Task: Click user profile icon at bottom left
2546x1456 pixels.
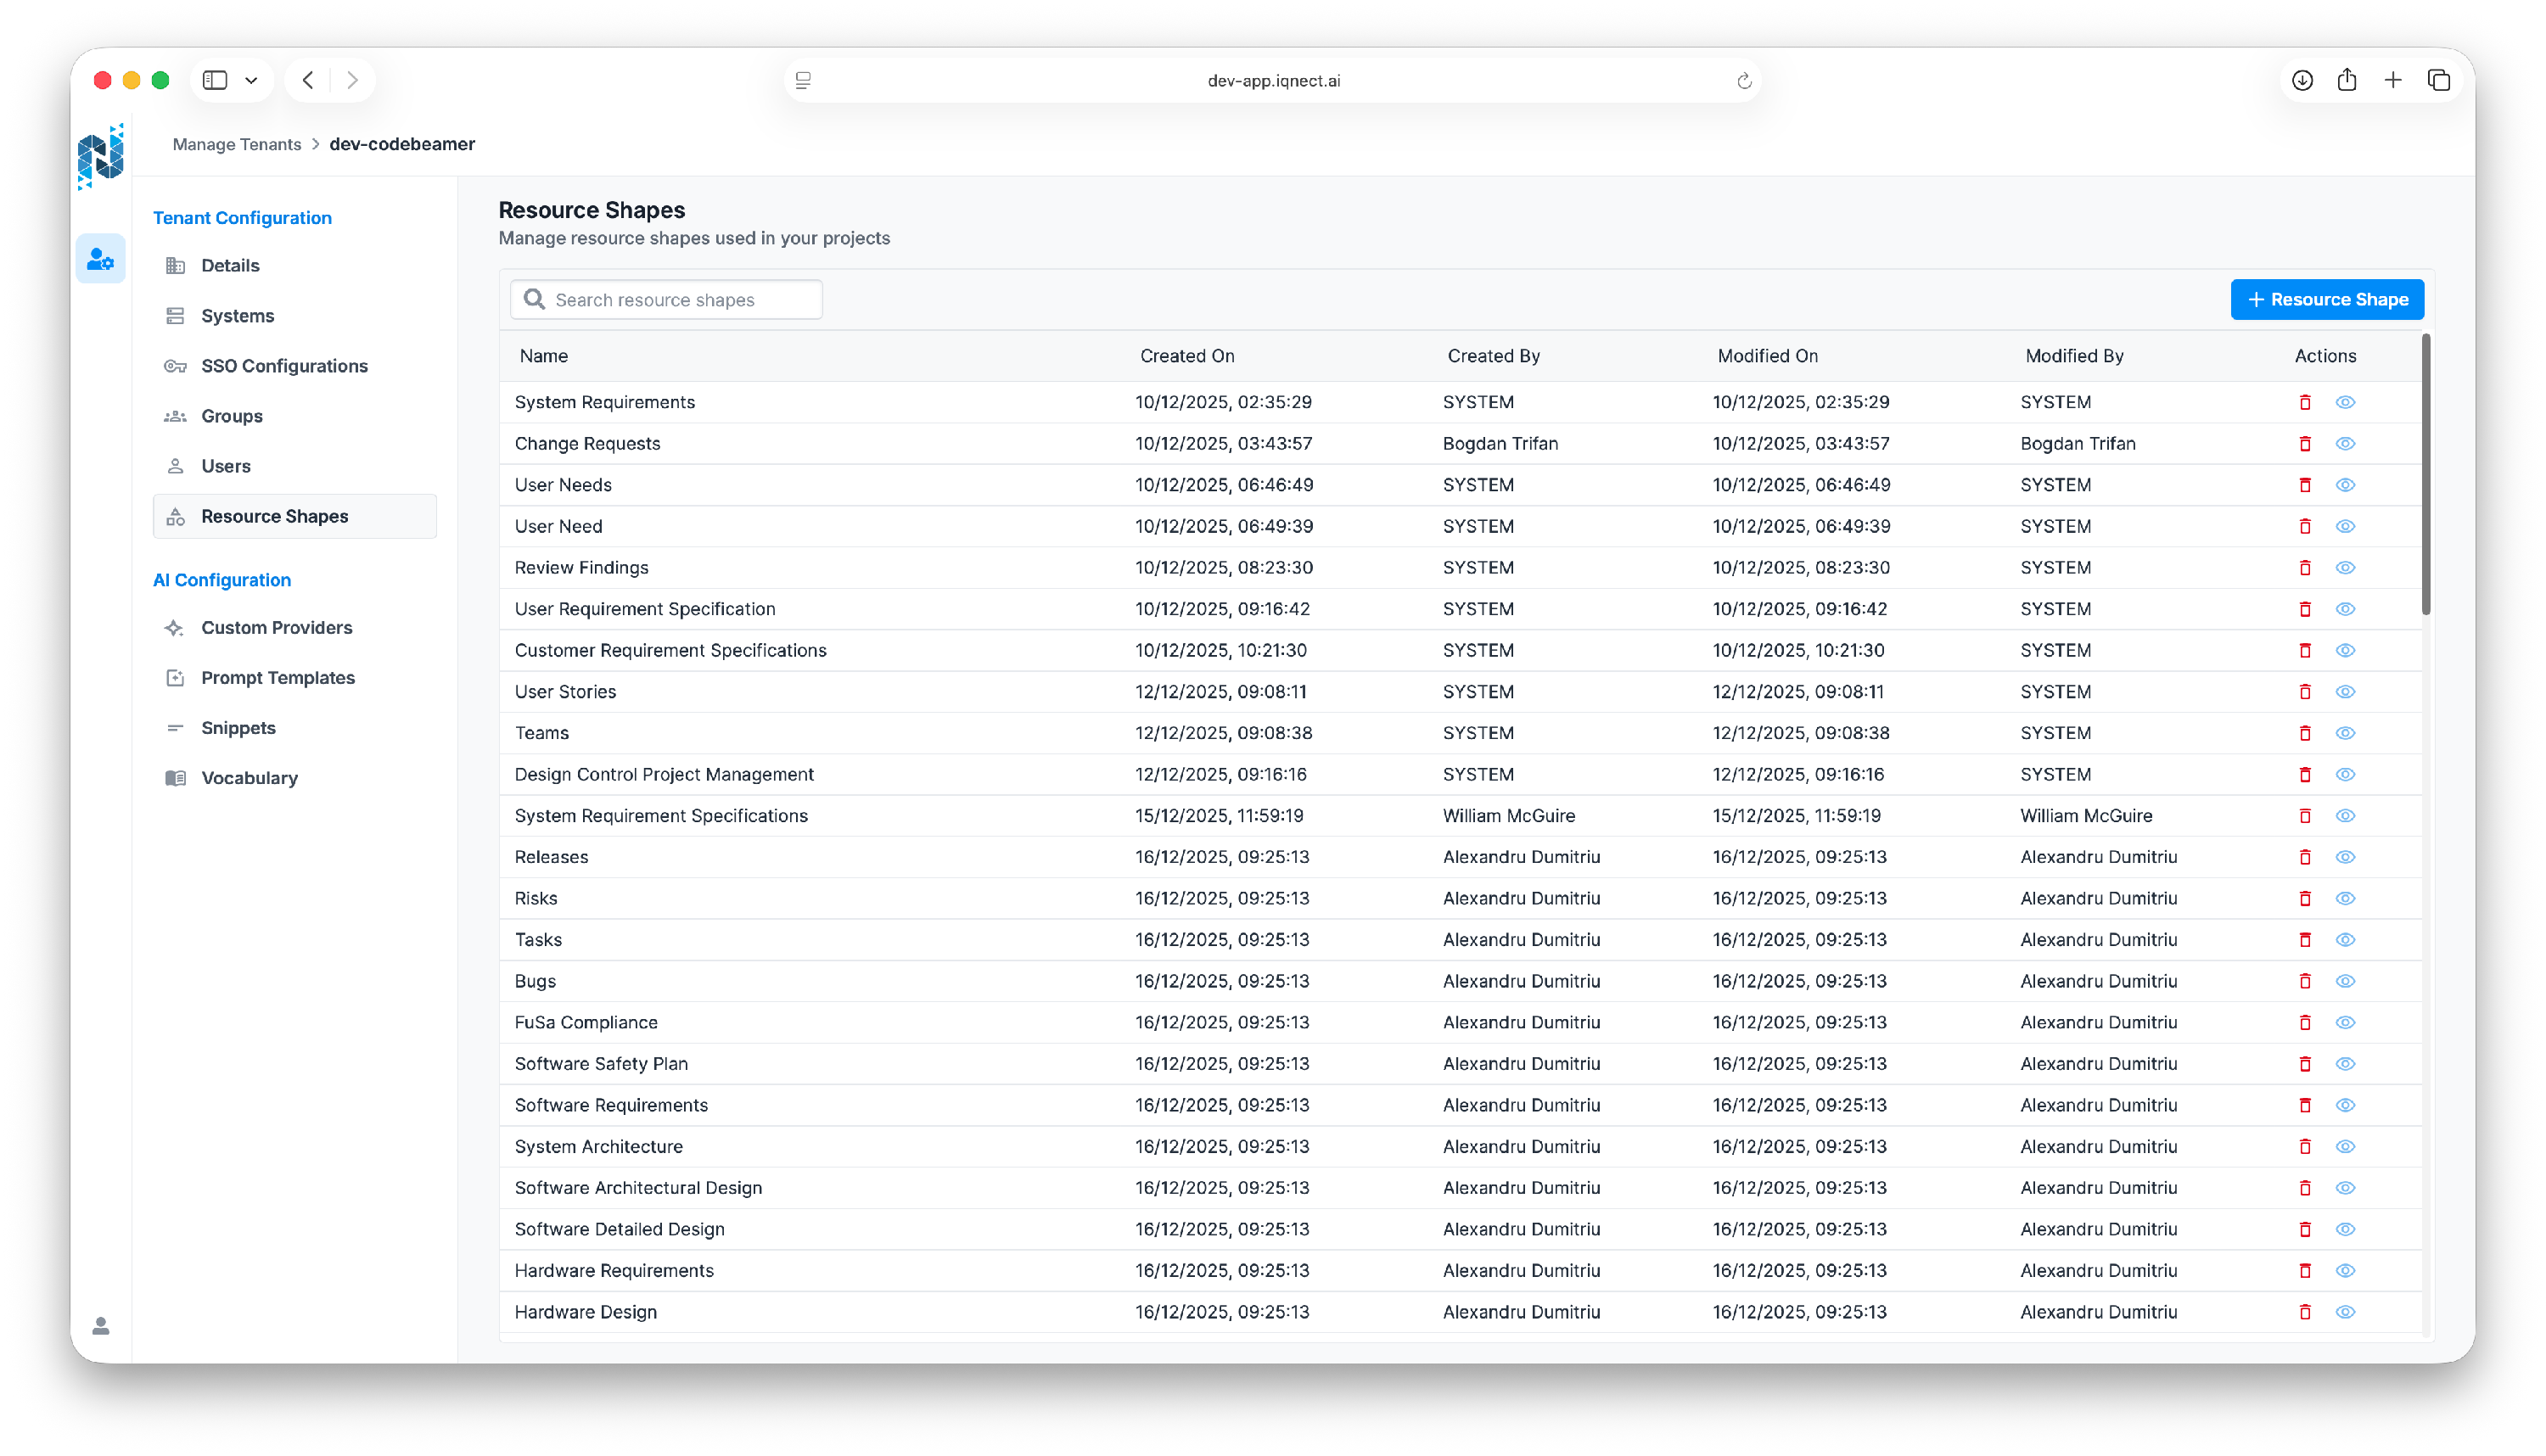Action: point(100,1326)
